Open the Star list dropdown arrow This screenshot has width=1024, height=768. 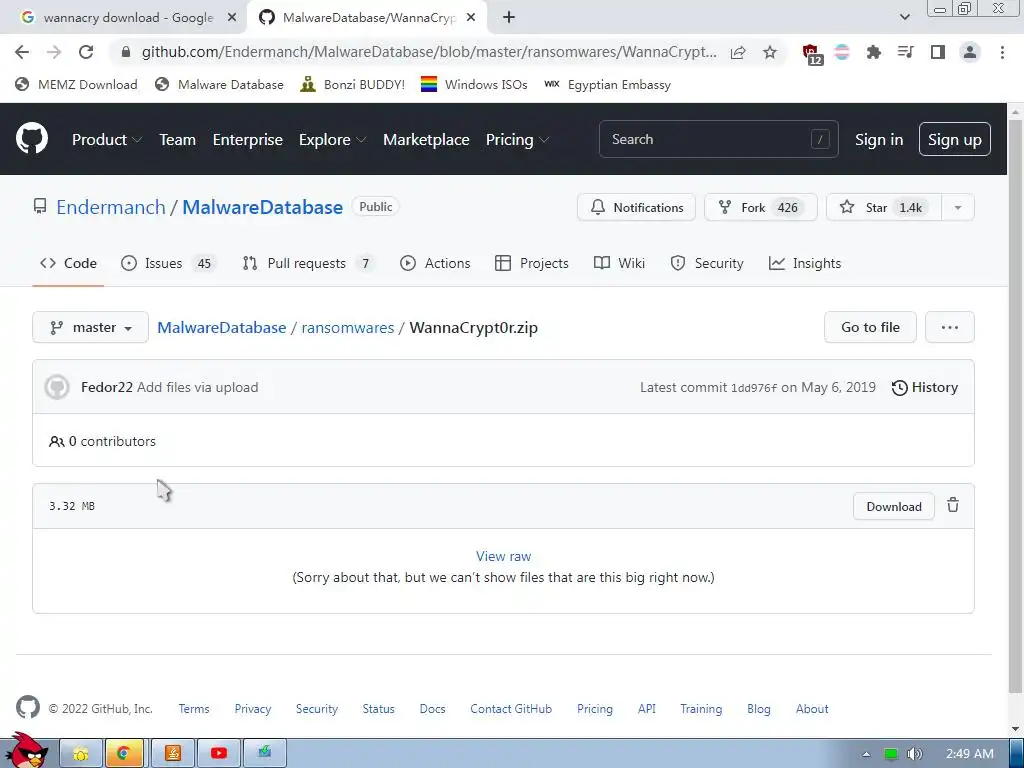click(957, 208)
